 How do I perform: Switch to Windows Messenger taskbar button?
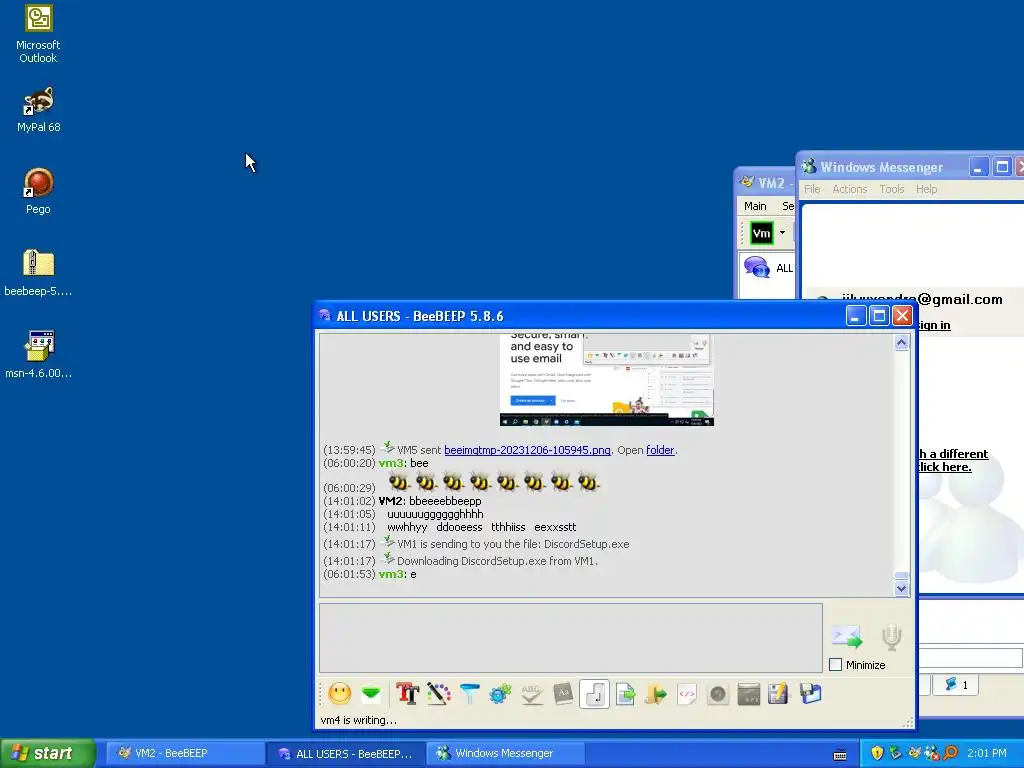tap(505, 753)
